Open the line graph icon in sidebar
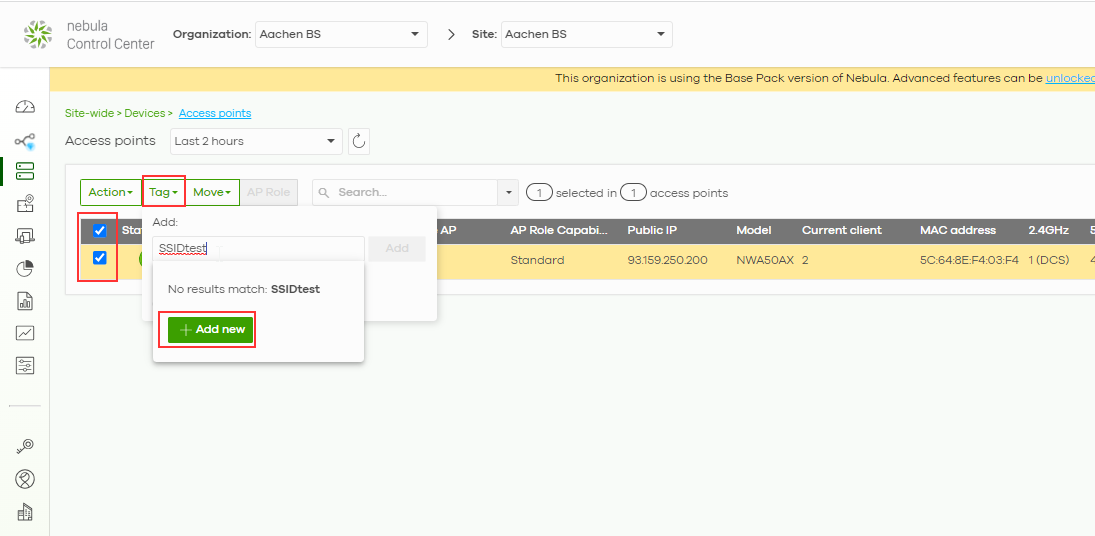Viewport: 1095px width, 536px height. pyautogui.click(x=25, y=333)
